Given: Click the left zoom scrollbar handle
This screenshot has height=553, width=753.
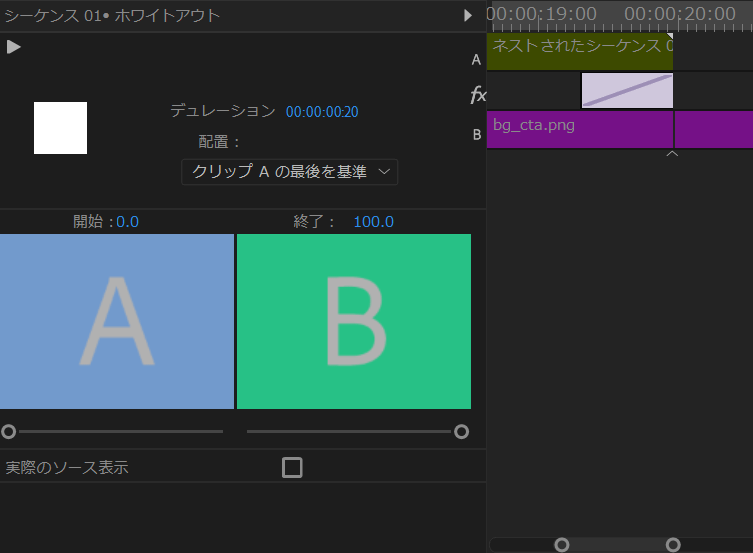Looking at the screenshot, I should tap(562, 545).
